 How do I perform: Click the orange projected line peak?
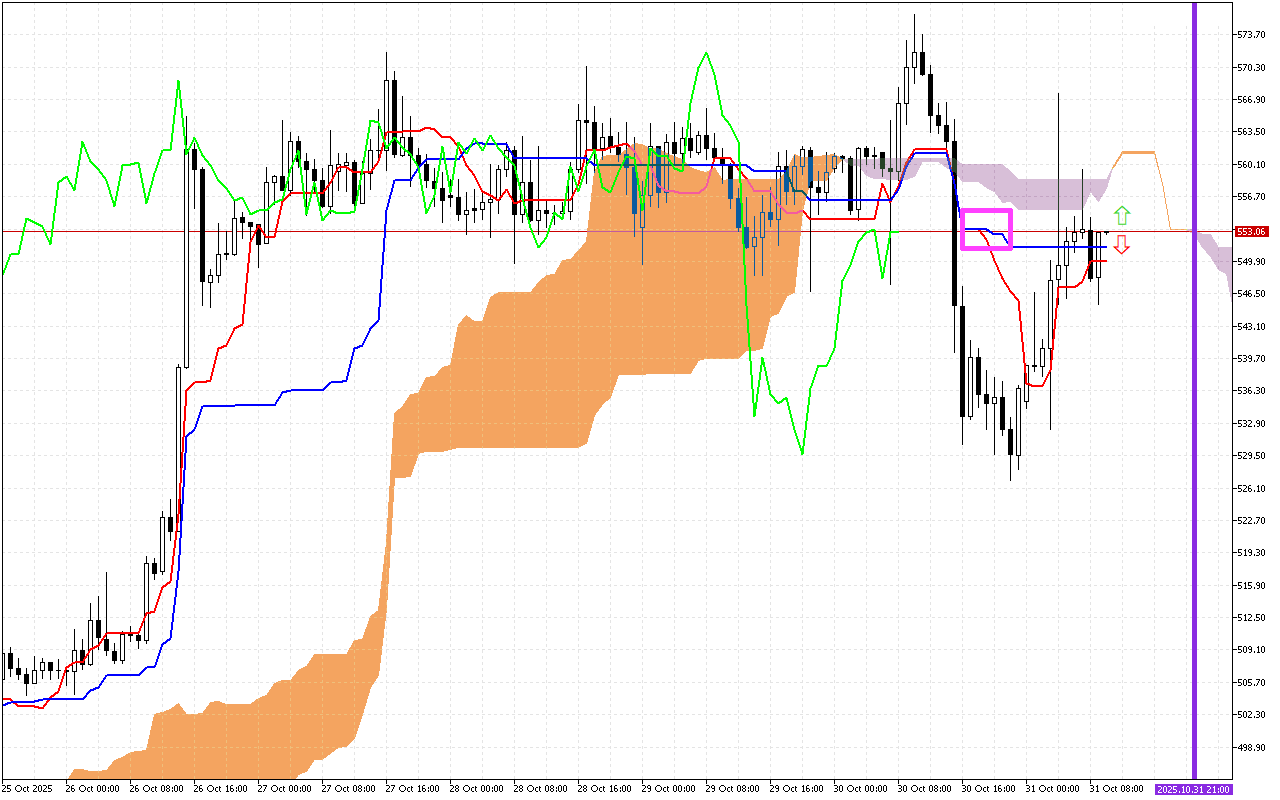coord(1138,152)
